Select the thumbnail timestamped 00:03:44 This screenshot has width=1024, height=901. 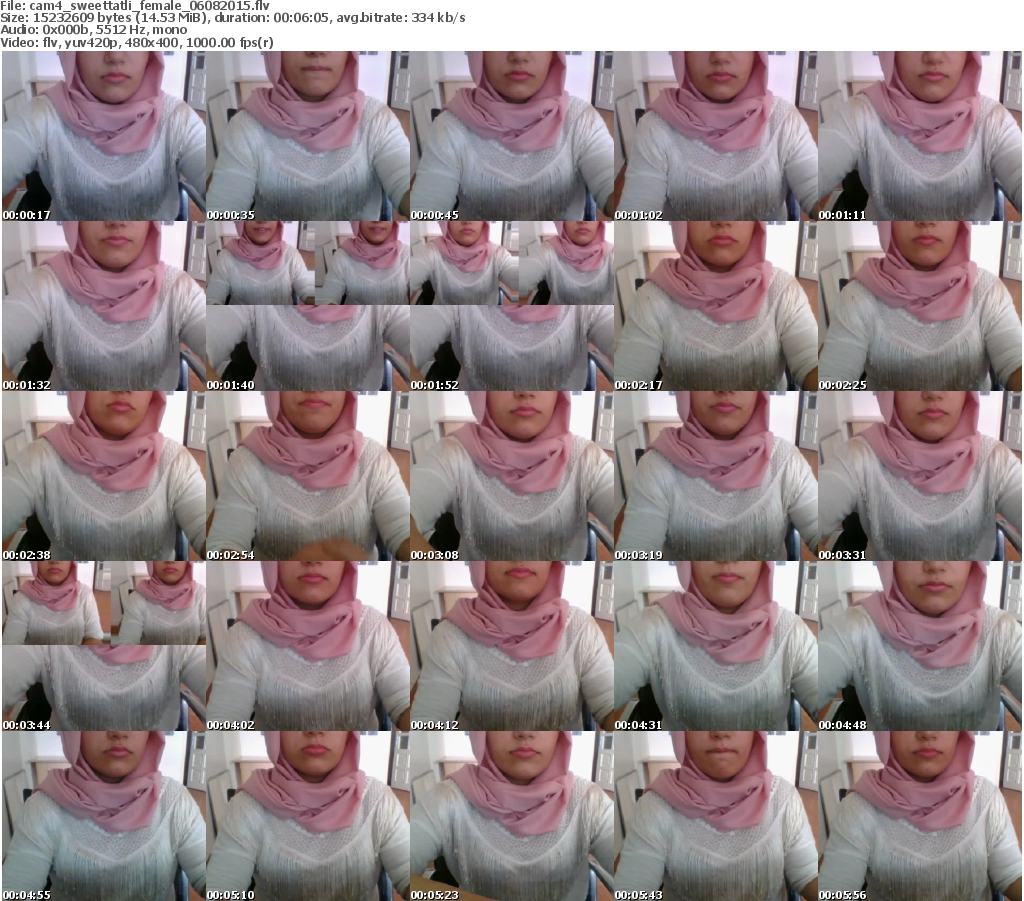pos(104,646)
